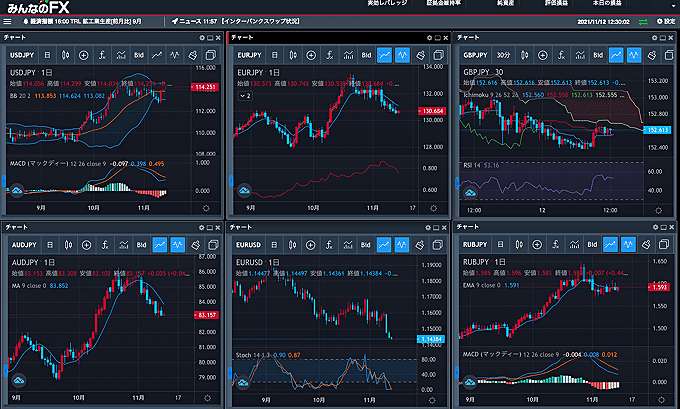The image size is (680, 409).
Task: Open the chart template icon in GBPJPY toolbar
Action: click(x=580, y=55)
